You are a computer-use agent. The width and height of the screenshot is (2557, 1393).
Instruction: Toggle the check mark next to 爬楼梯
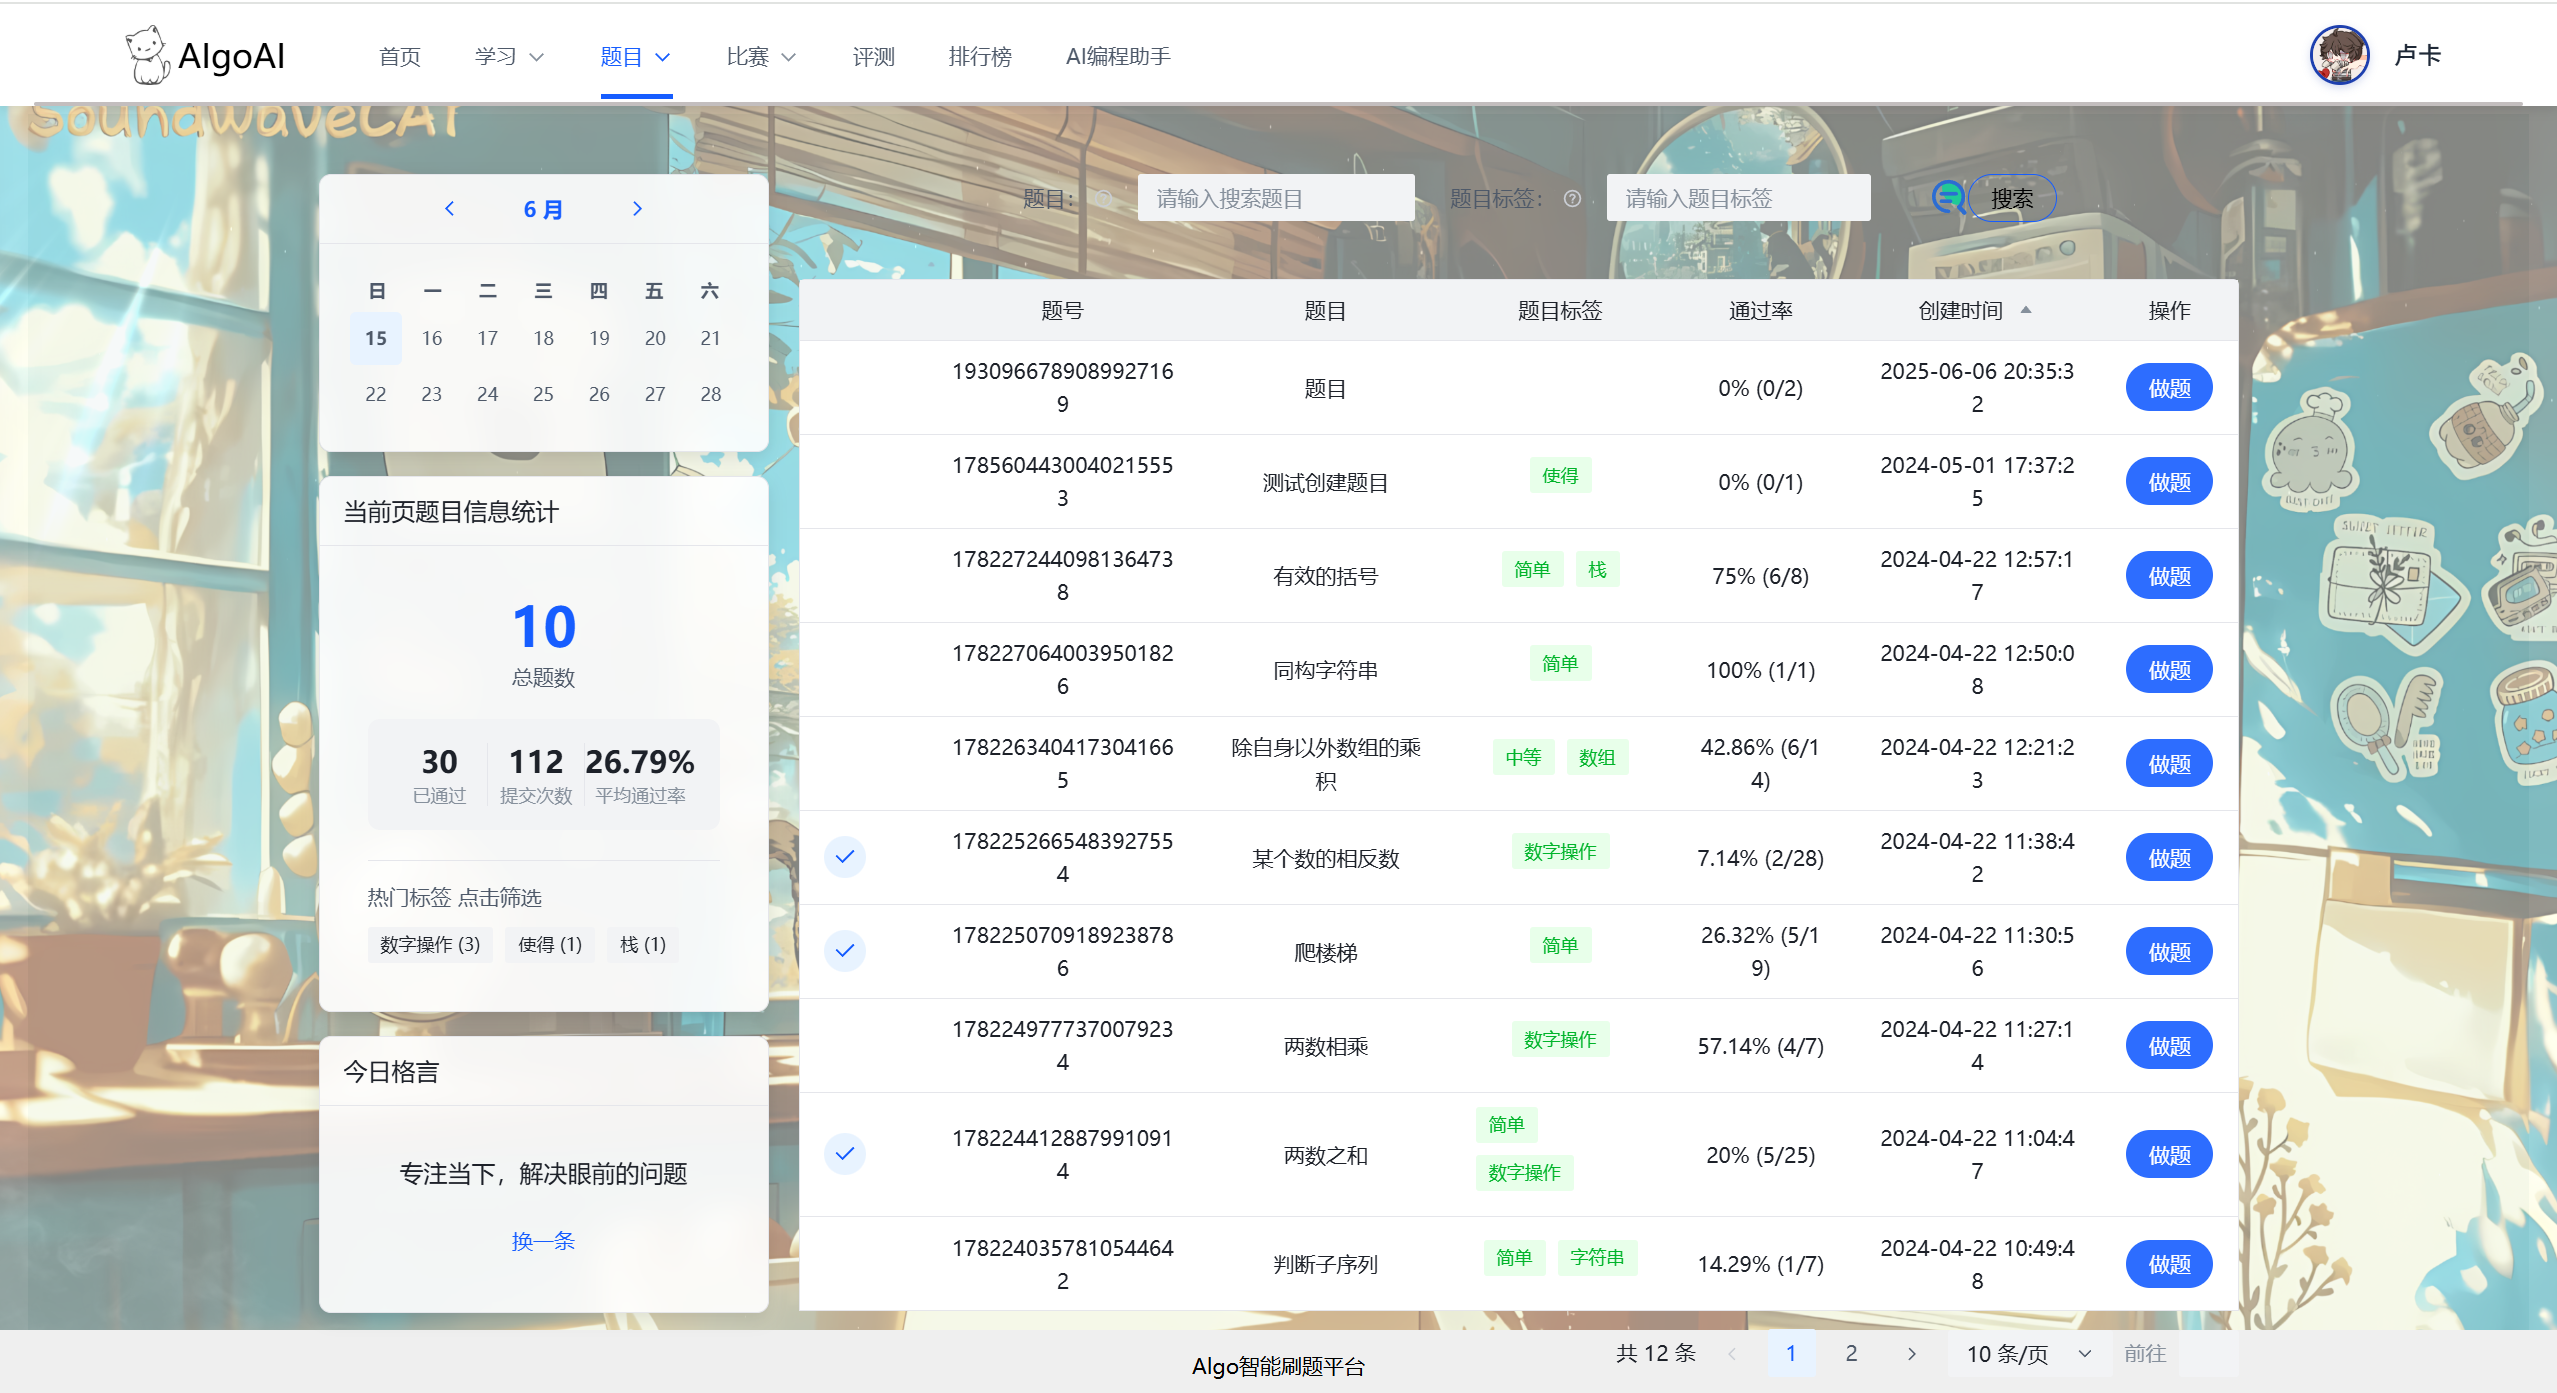coord(845,951)
